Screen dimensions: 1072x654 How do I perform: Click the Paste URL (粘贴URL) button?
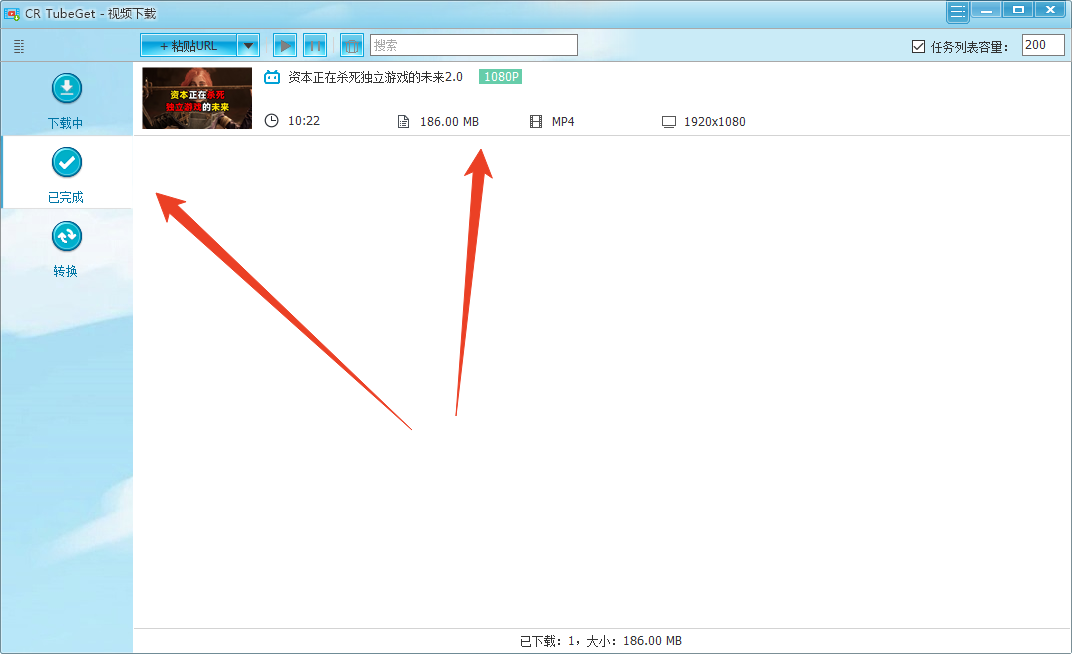click(x=189, y=46)
